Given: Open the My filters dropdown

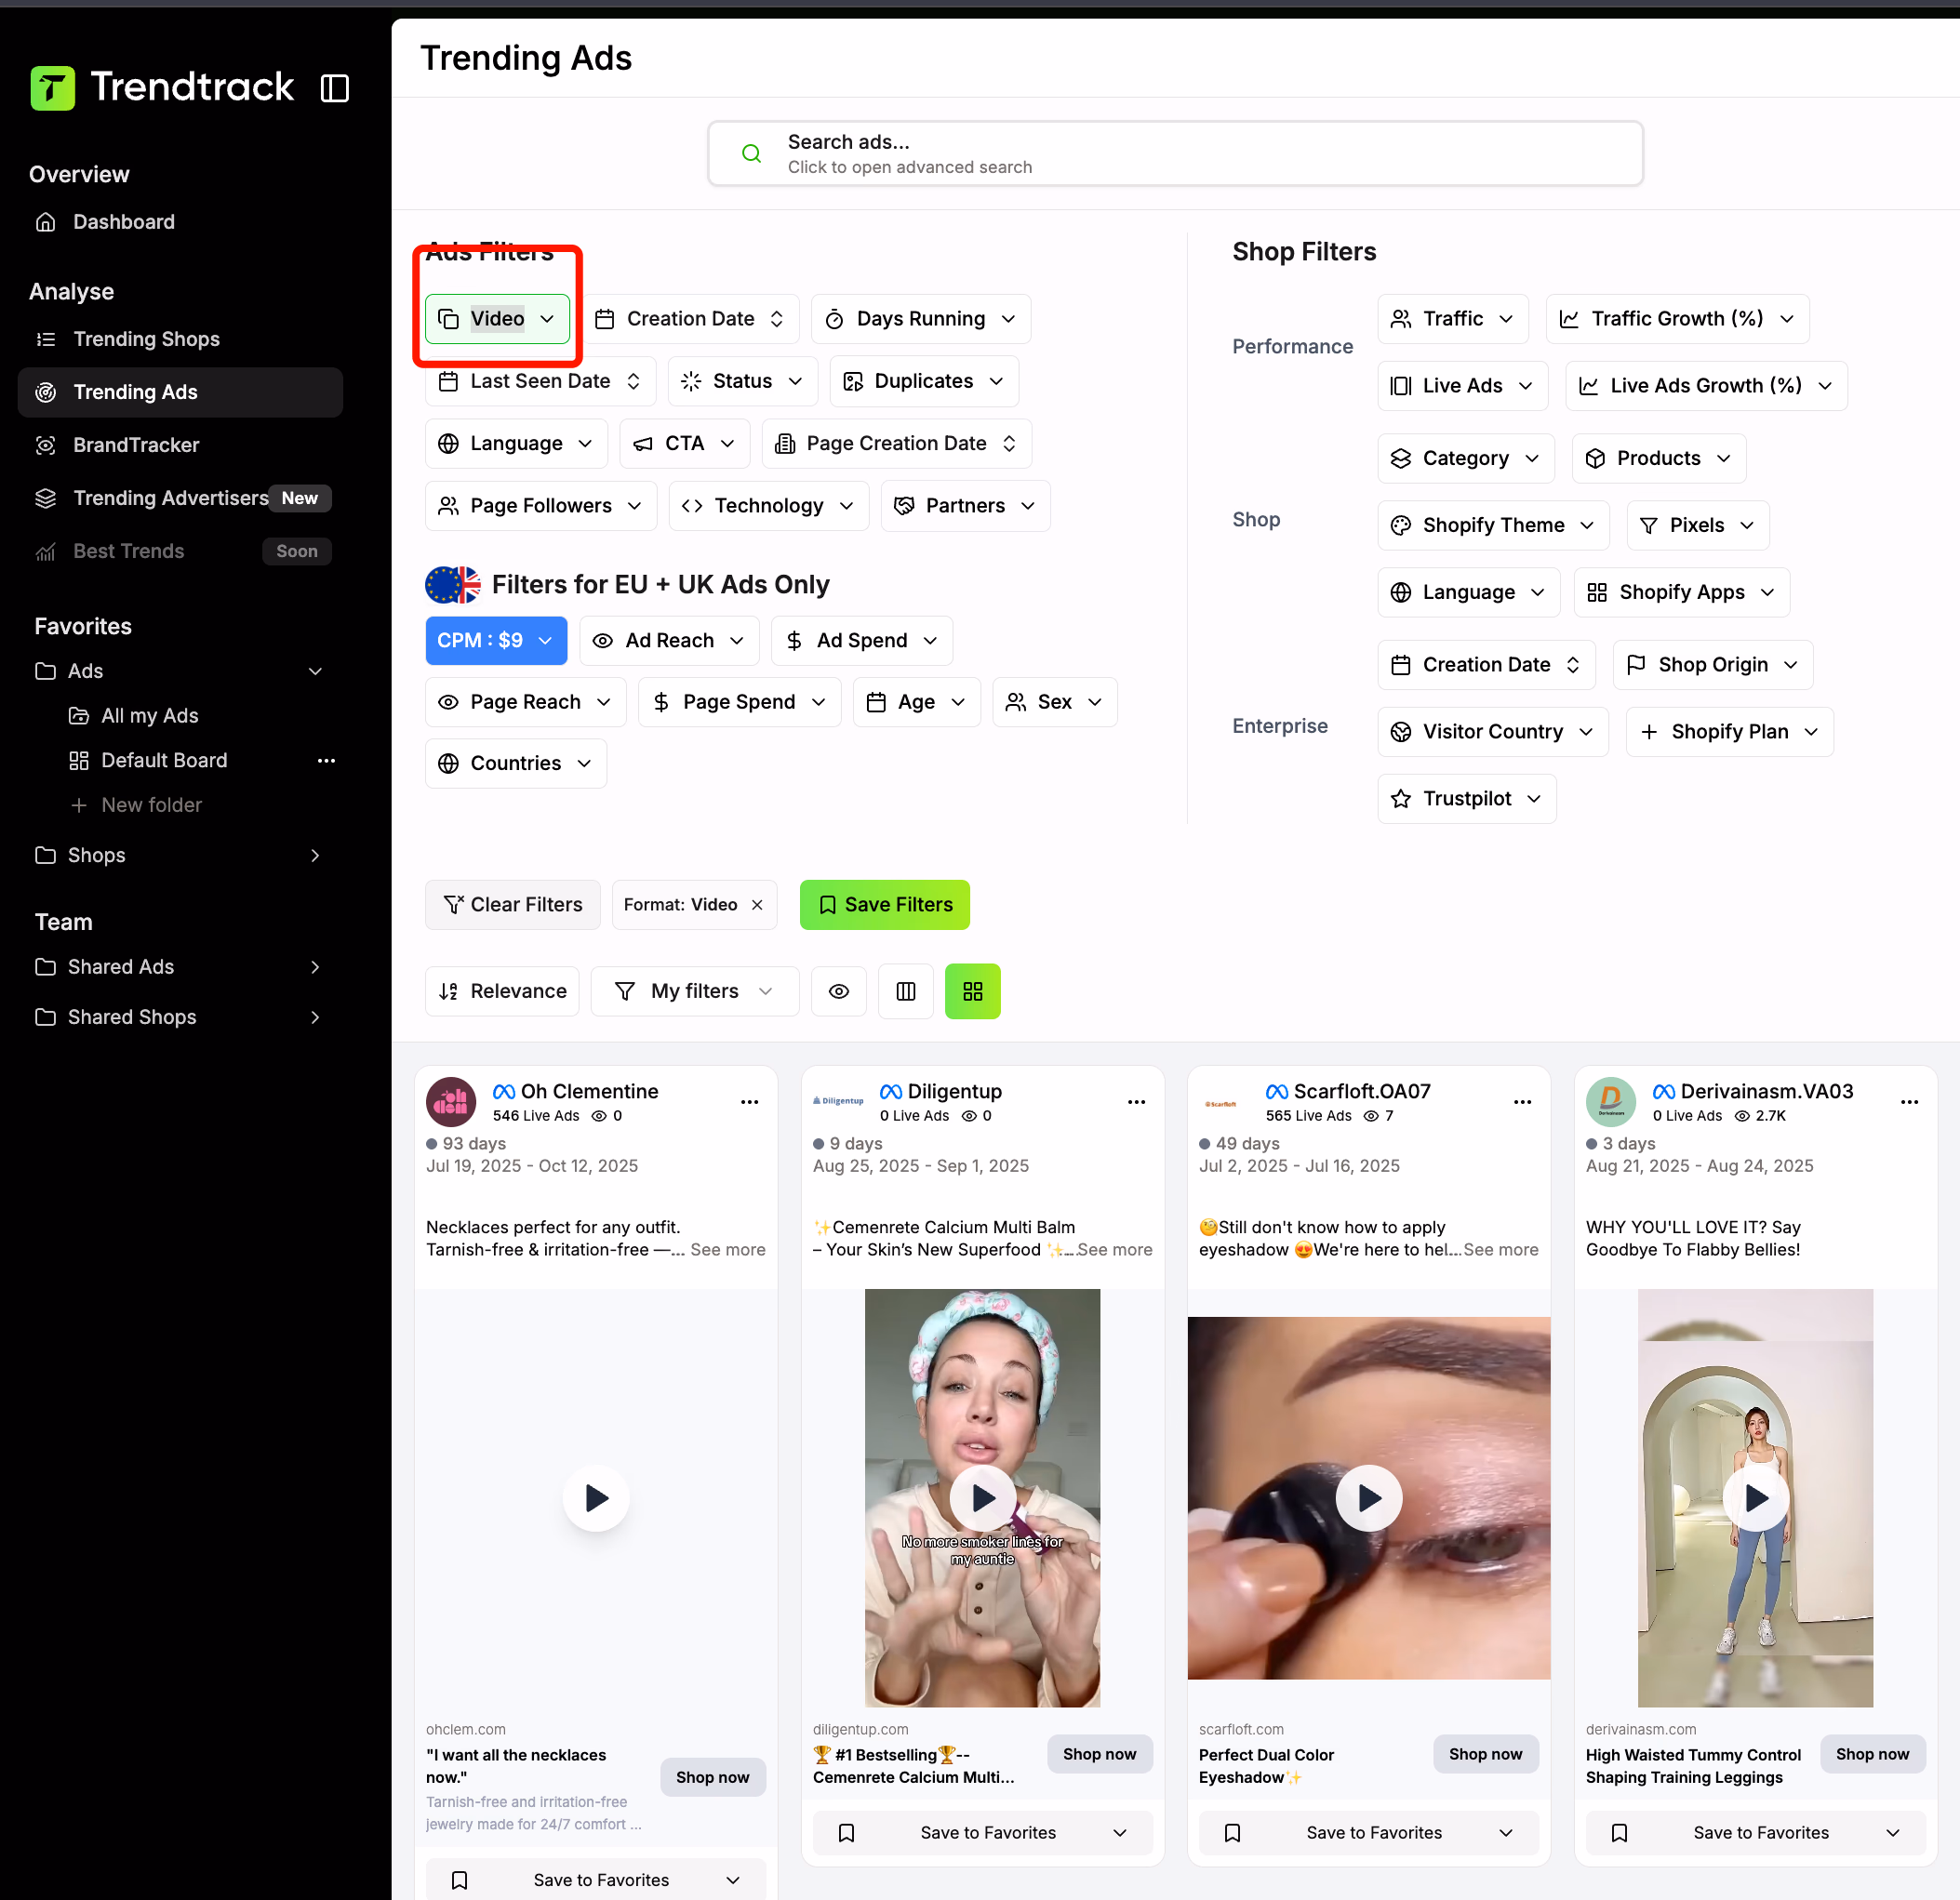Looking at the screenshot, I should [x=694, y=991].
